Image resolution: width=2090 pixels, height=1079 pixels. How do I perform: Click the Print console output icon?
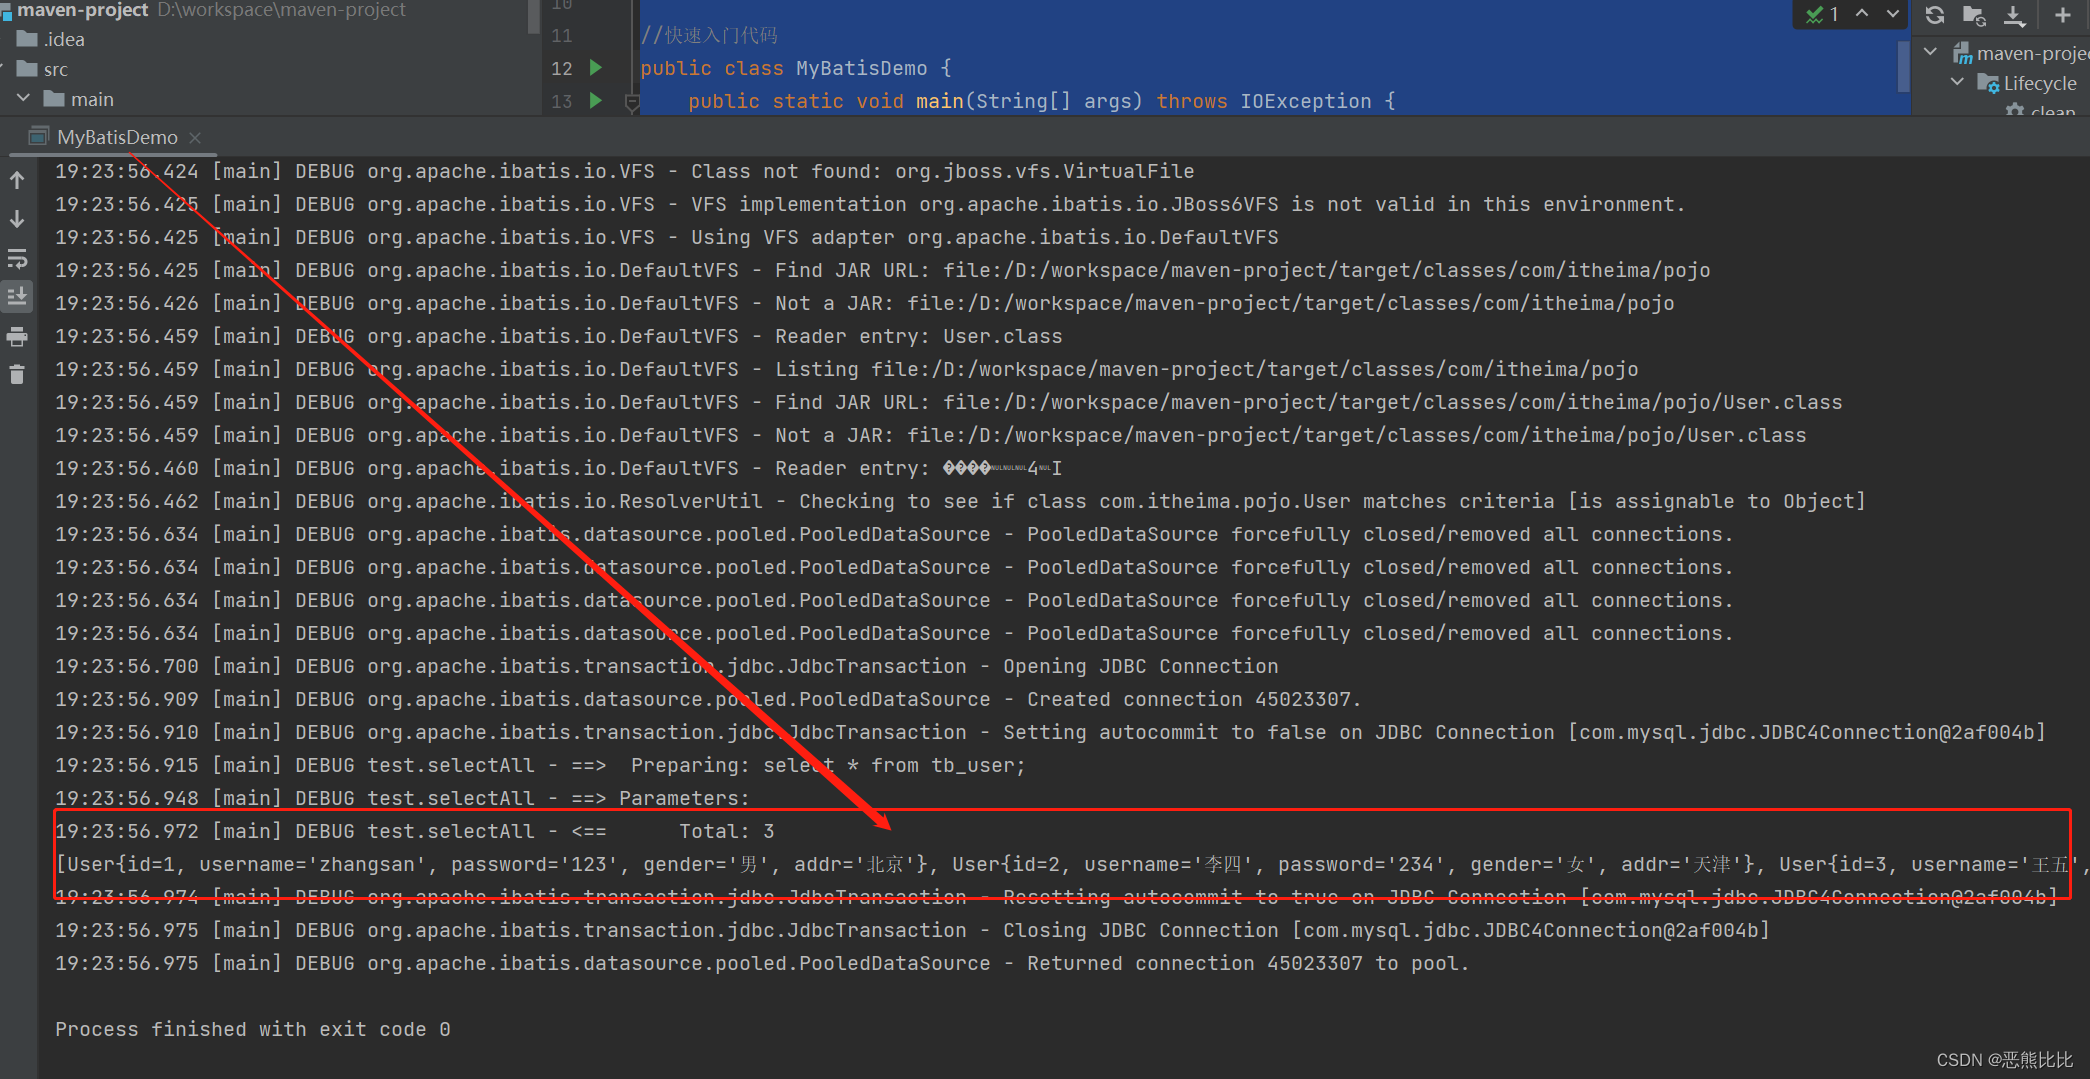point(17,337)
